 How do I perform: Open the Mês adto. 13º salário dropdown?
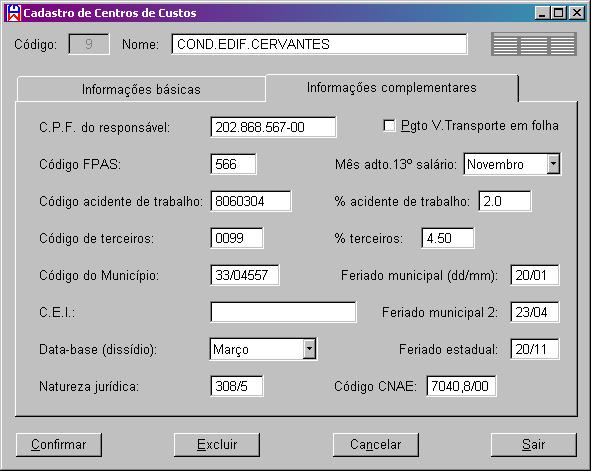(x=553, y=164)
